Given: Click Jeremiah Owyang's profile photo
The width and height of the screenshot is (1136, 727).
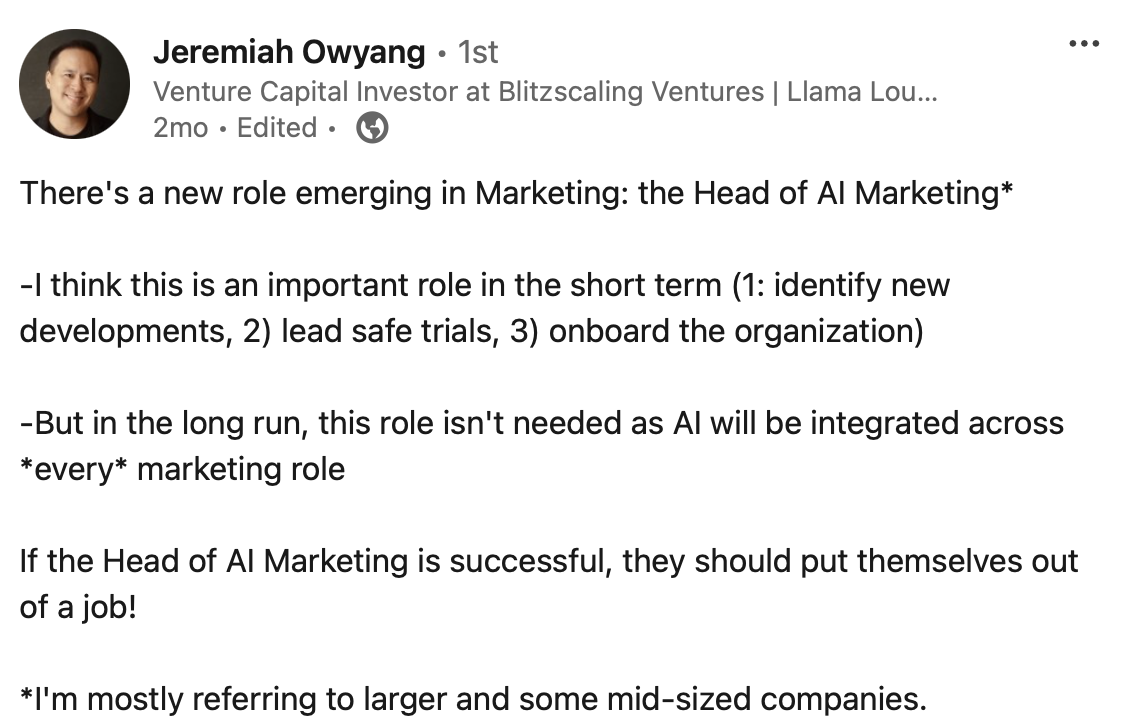Looking at the screenshot, I should tap(75, 83).
